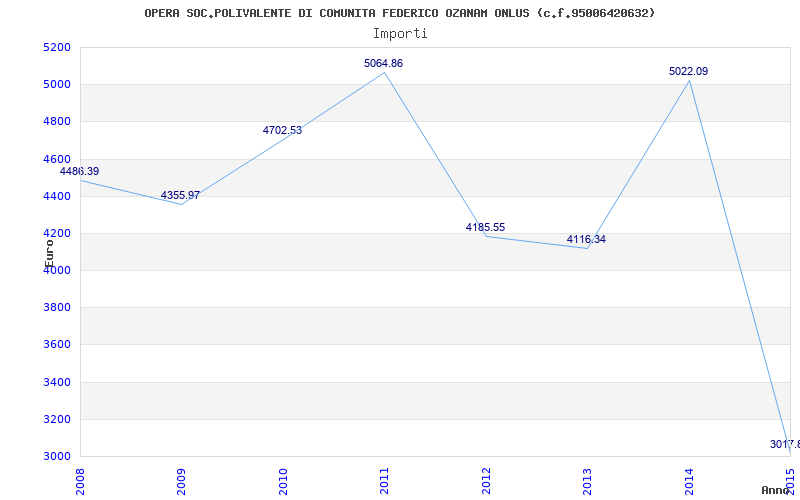Click the x-axis year label 2012
This screenshot has height=500, width=800.
(x=486, y=482)
